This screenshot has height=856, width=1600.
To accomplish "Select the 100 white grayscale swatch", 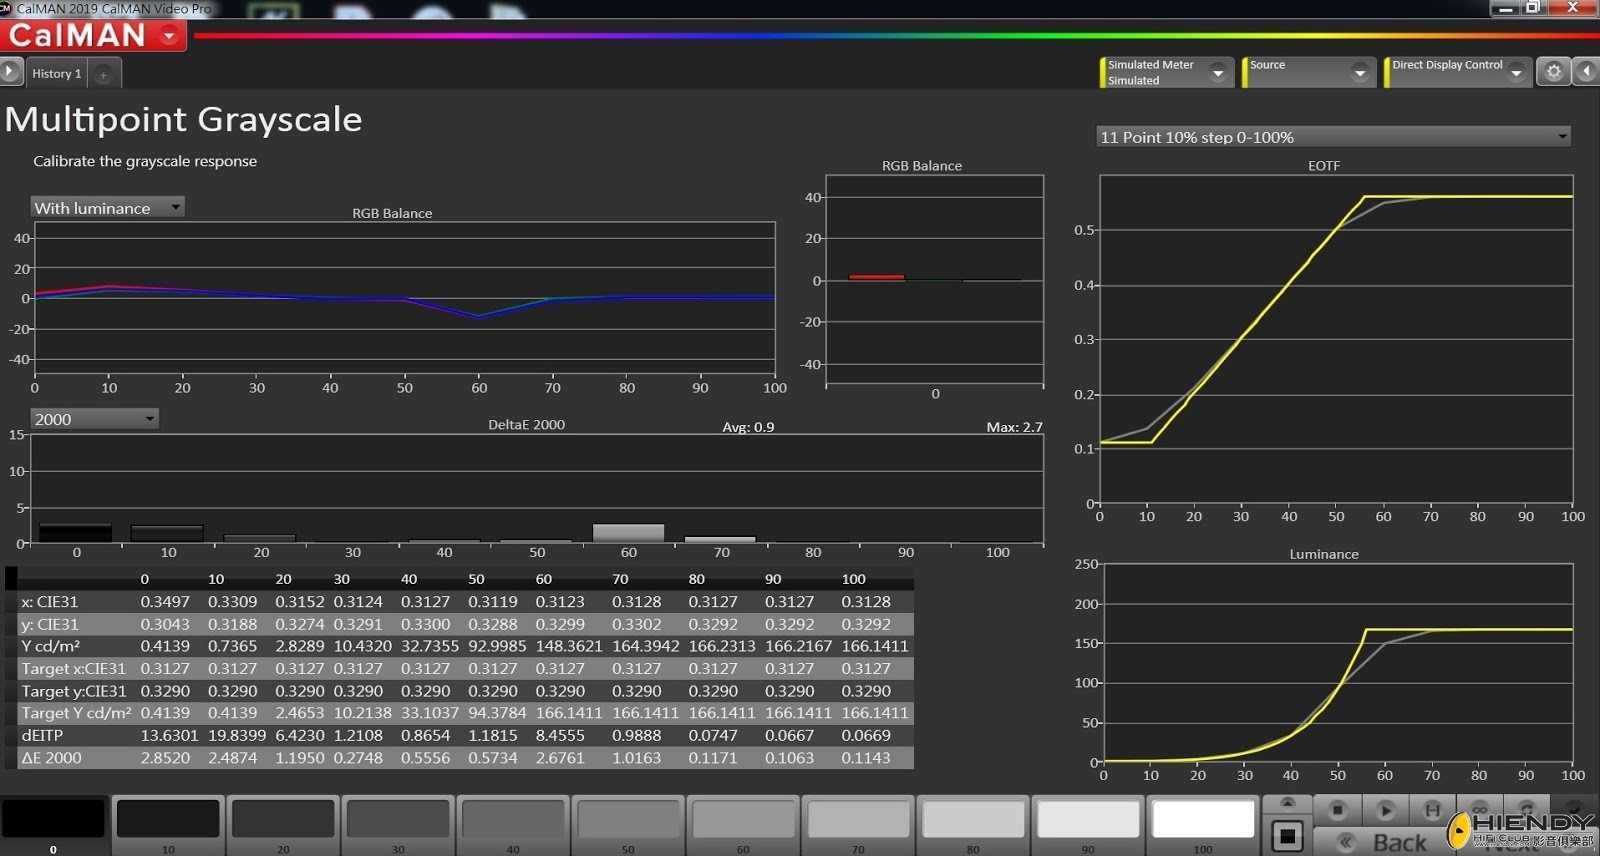I will click(1203, 820).
